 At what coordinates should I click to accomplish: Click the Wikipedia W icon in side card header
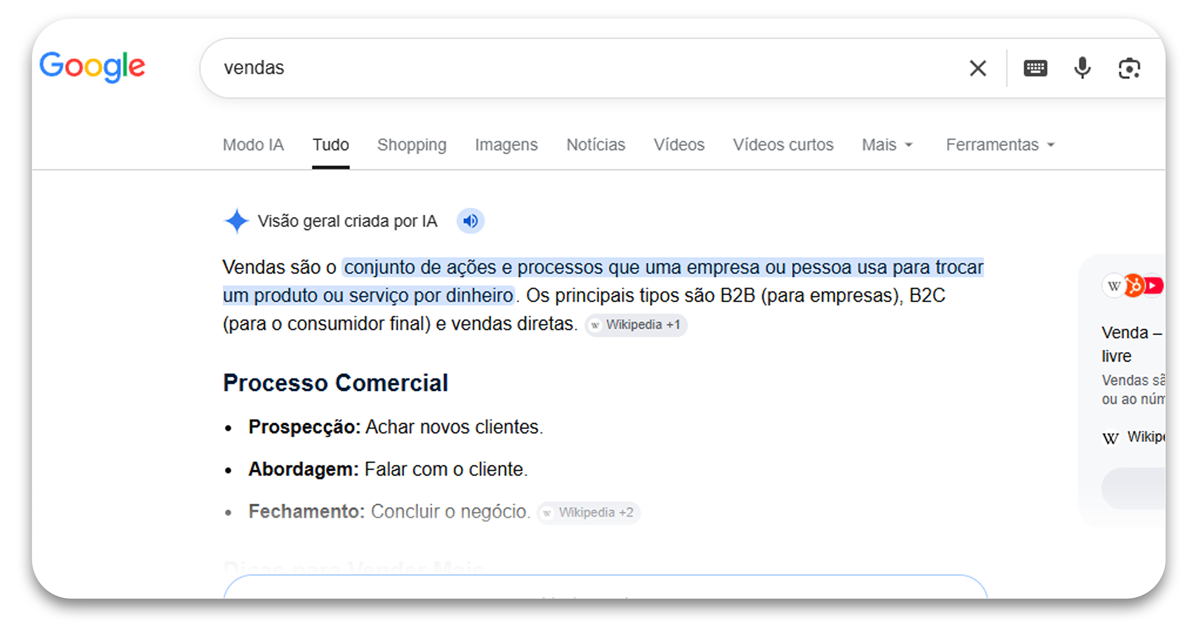[x=1114, y=286]
